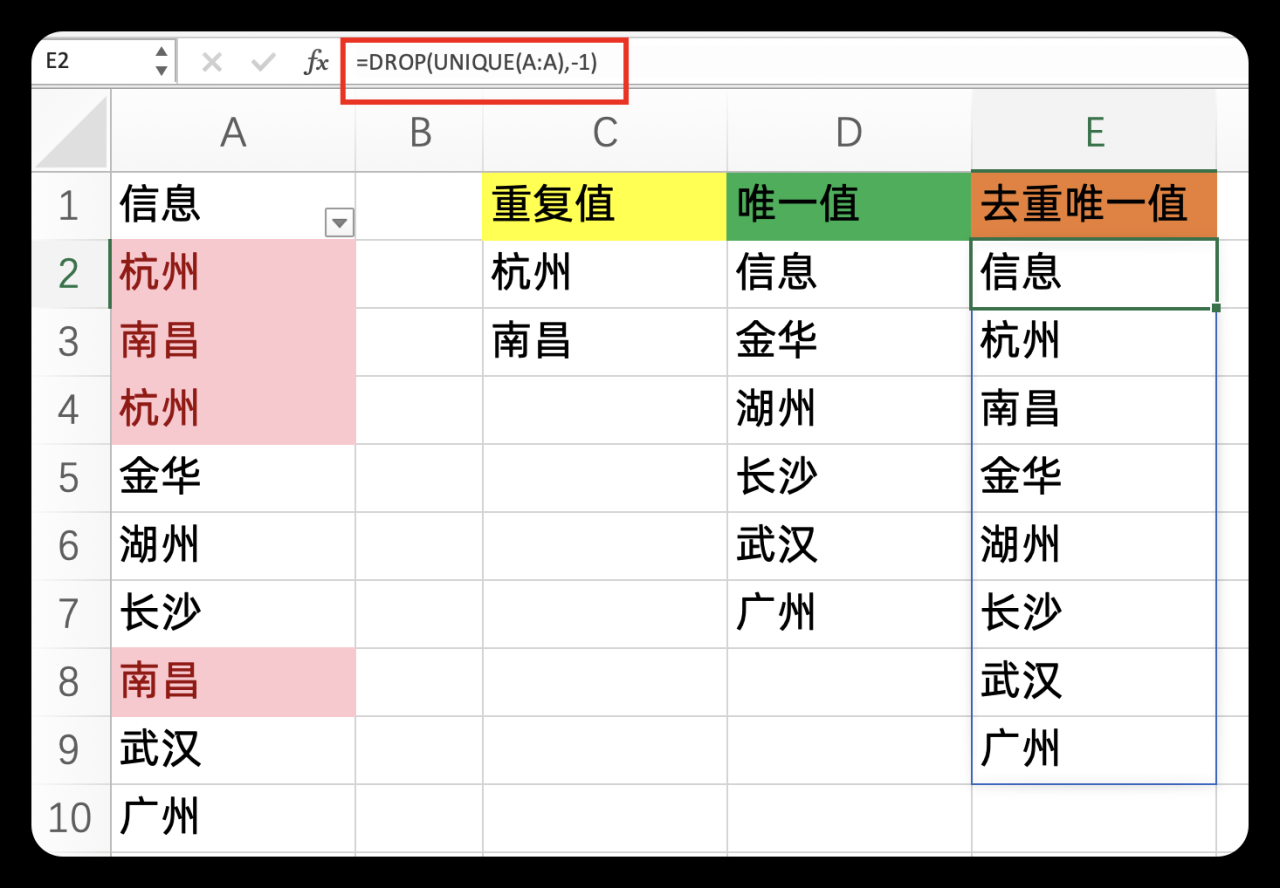Select cell D3 with 金华

(x=849, y=342)
